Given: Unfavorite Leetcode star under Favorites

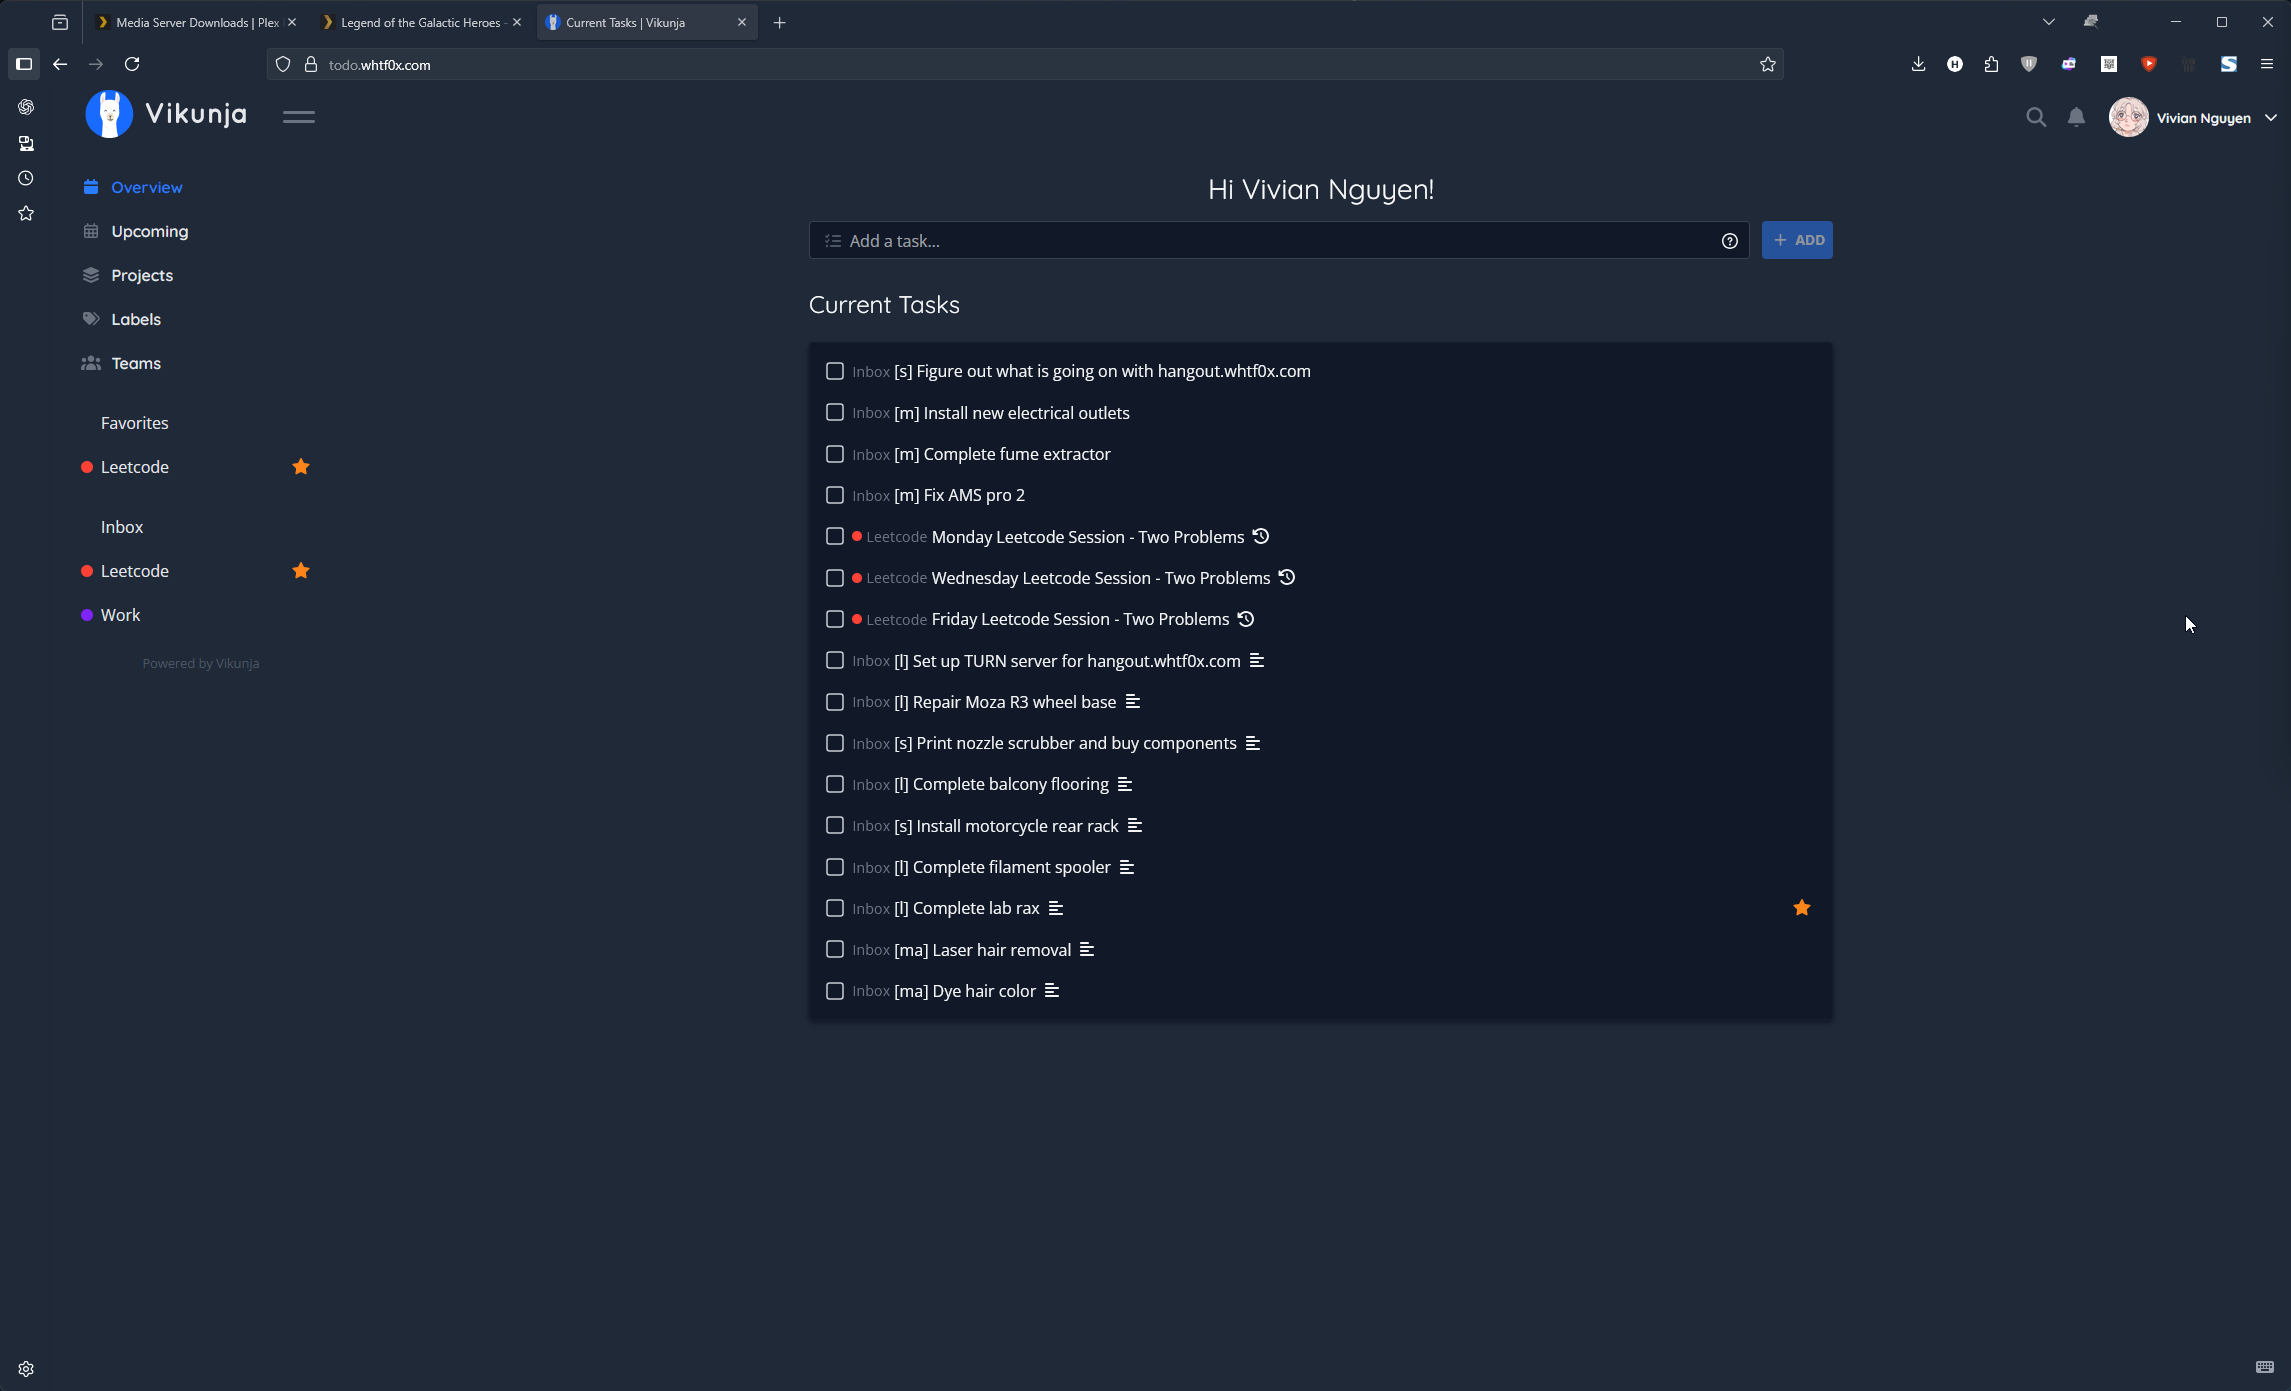Looking at the screenshot, I should 301,467.
